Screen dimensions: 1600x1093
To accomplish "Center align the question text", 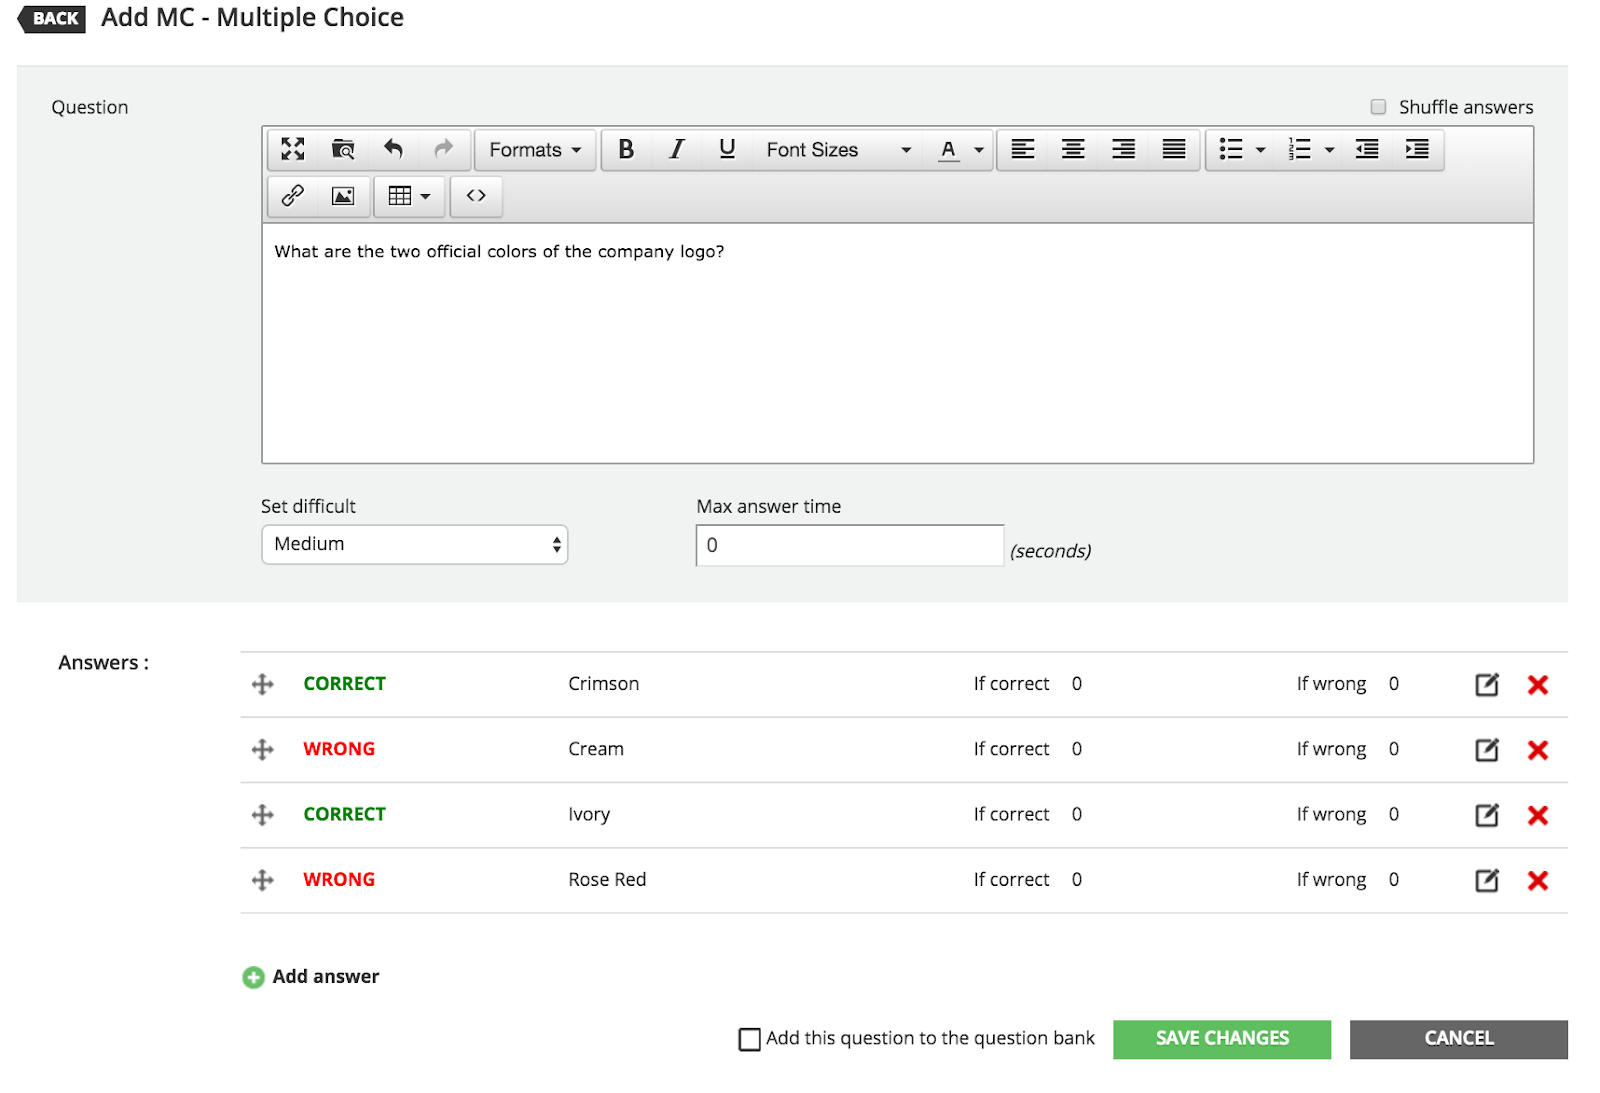I will pos(1073,149).
